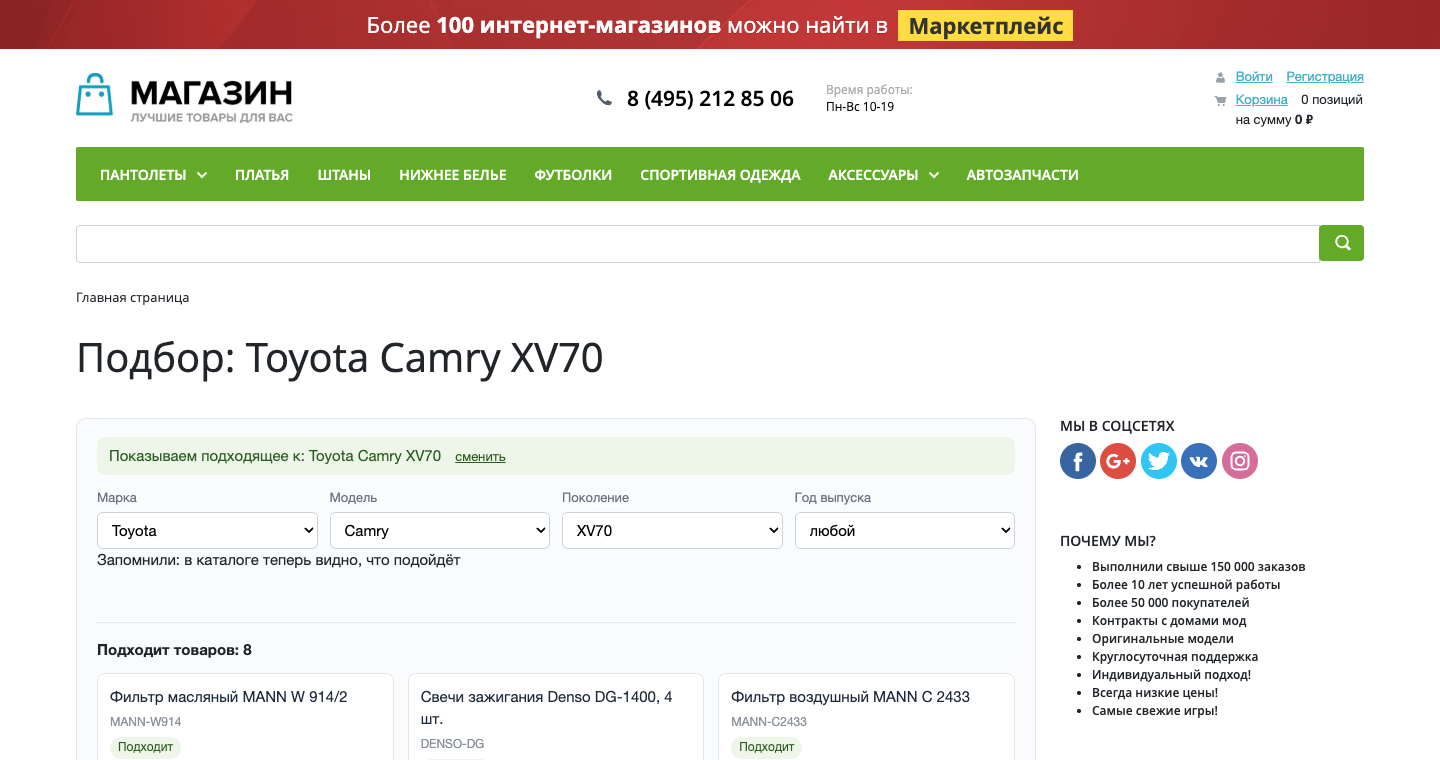1440x760 pixels.
Task: Click the user profile icon near Войти
Action: (x=1220, y=78)
